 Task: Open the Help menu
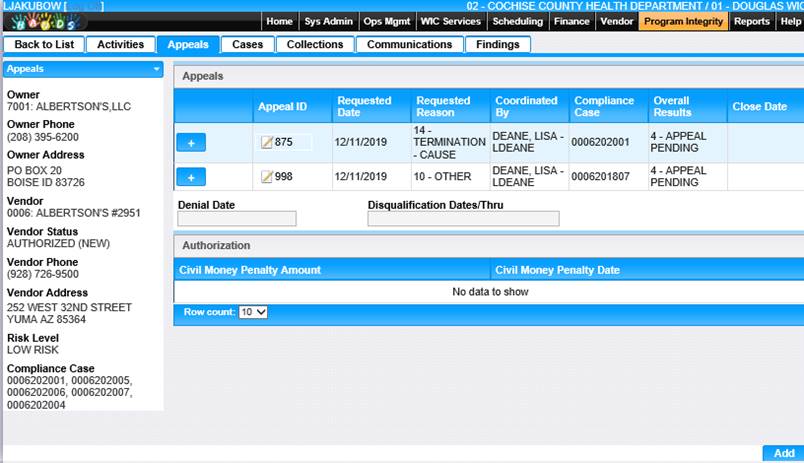[x=790, y=22]
